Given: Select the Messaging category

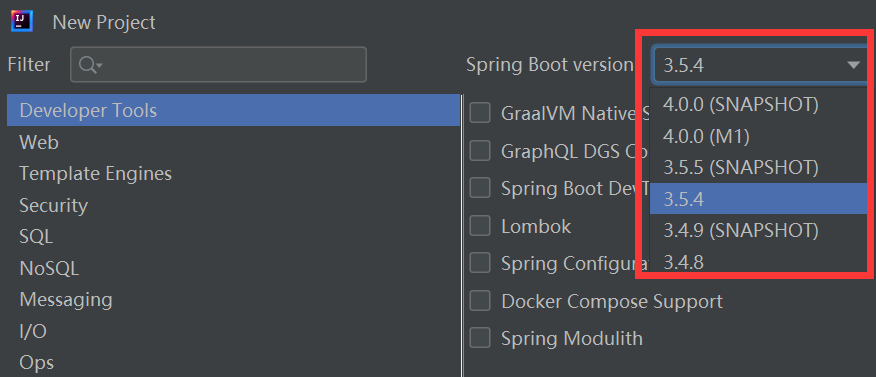Looking at the screenshot, I should 234,299.
